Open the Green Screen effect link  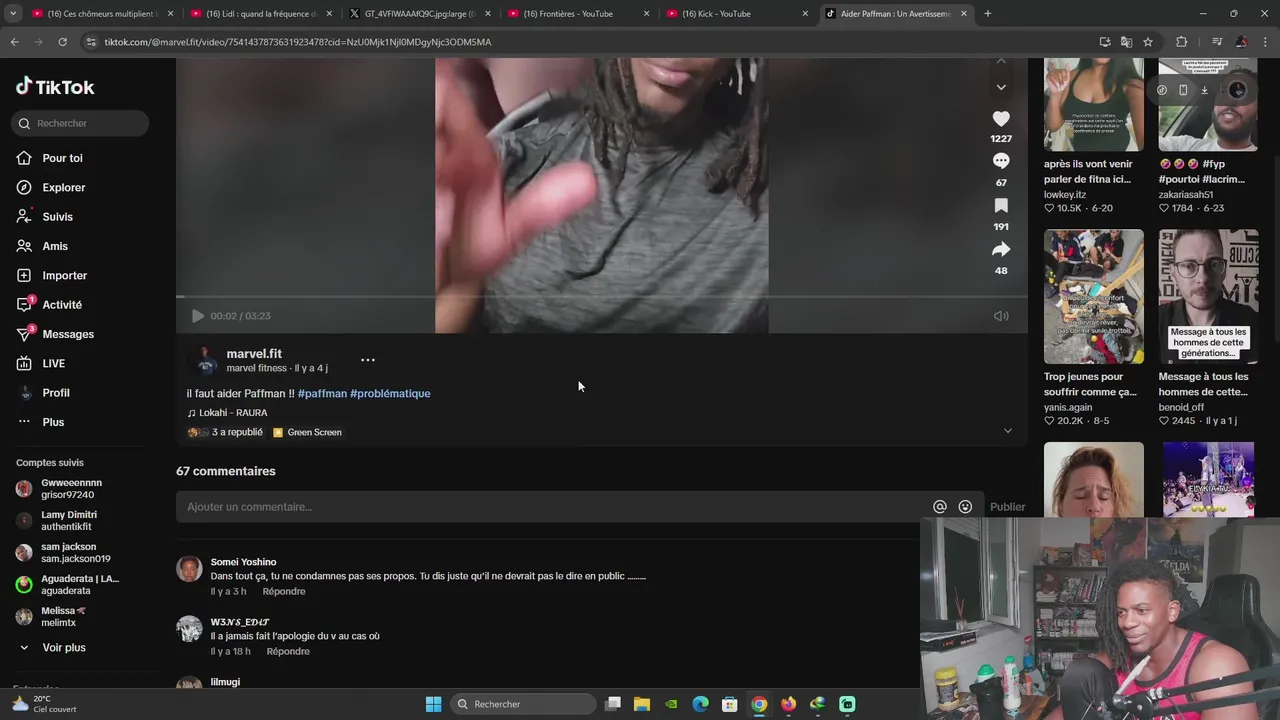(307, 433)
